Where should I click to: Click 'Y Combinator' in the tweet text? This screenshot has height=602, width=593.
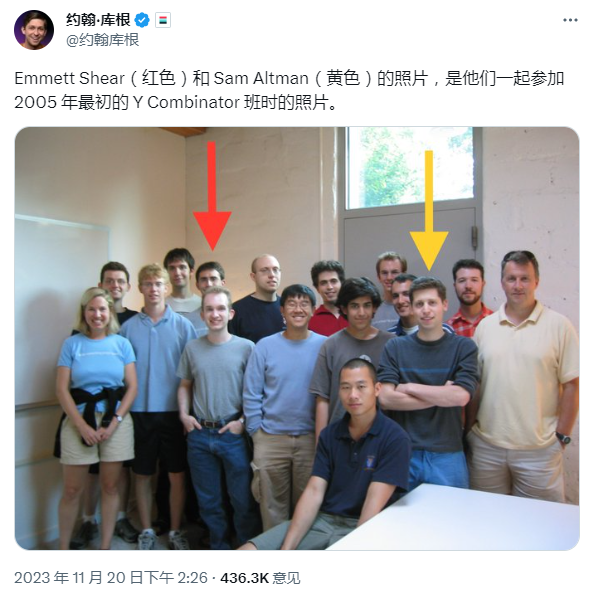point(186,103)
